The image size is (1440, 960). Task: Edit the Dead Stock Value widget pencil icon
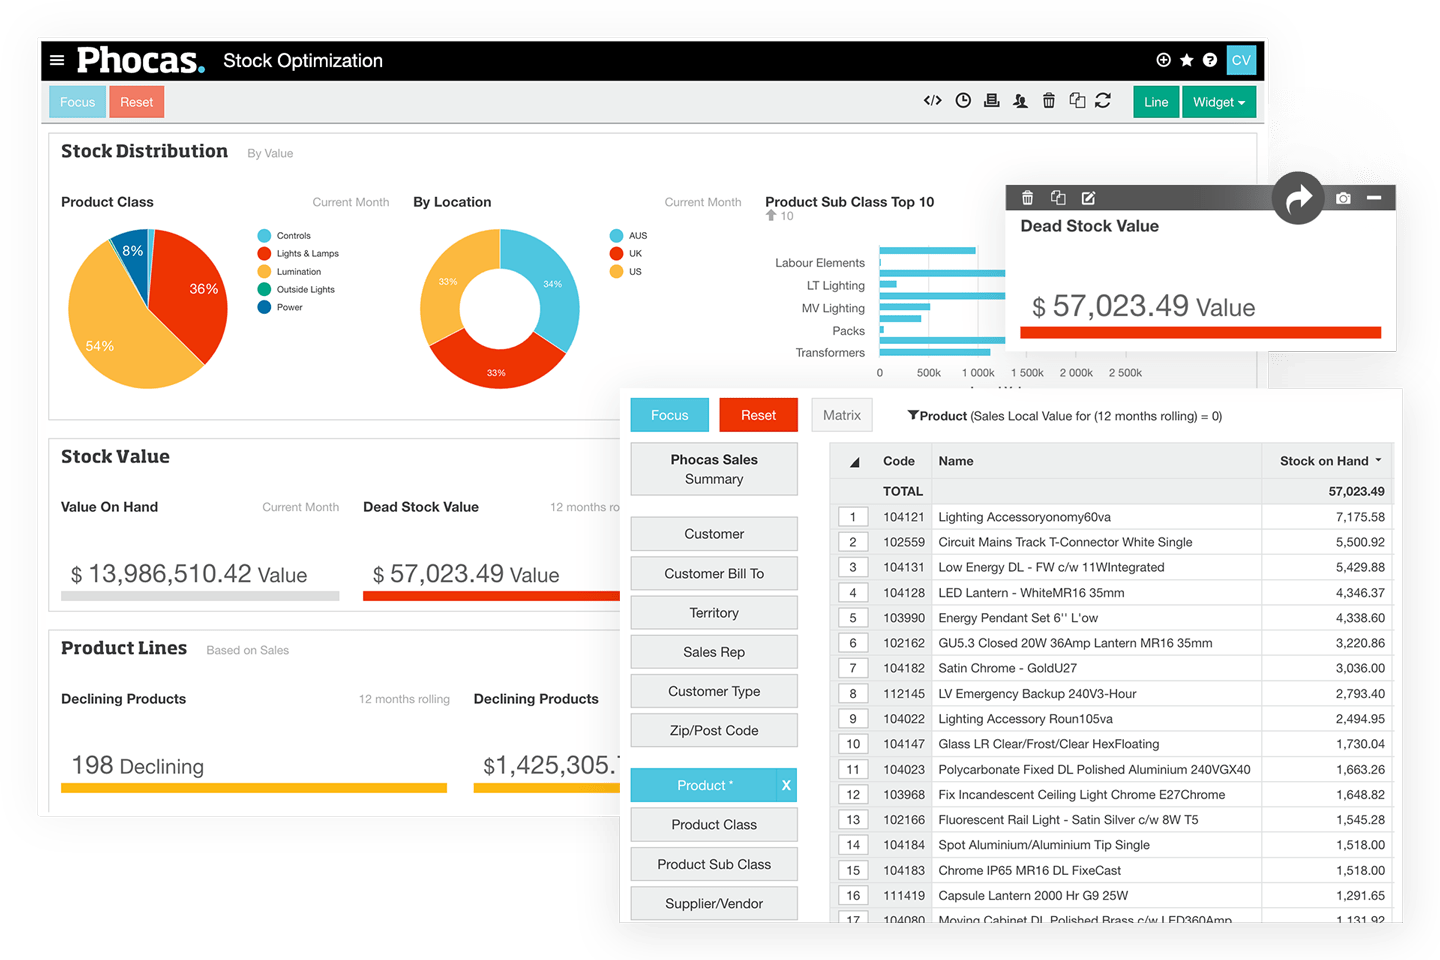(1089, 197)
